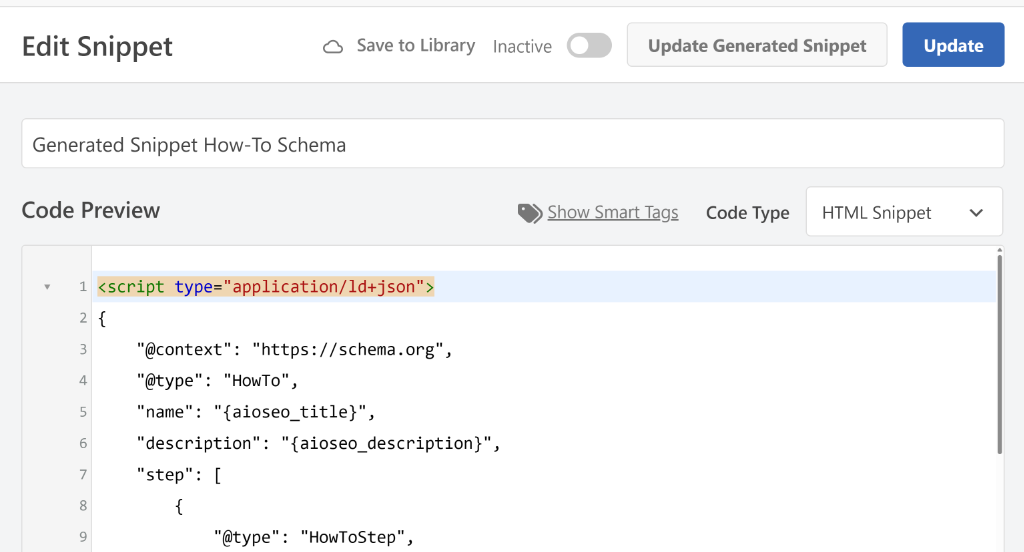Click the "@type": "HowTo" line
Screen dimensions: 1024x552
coord(217,381)
